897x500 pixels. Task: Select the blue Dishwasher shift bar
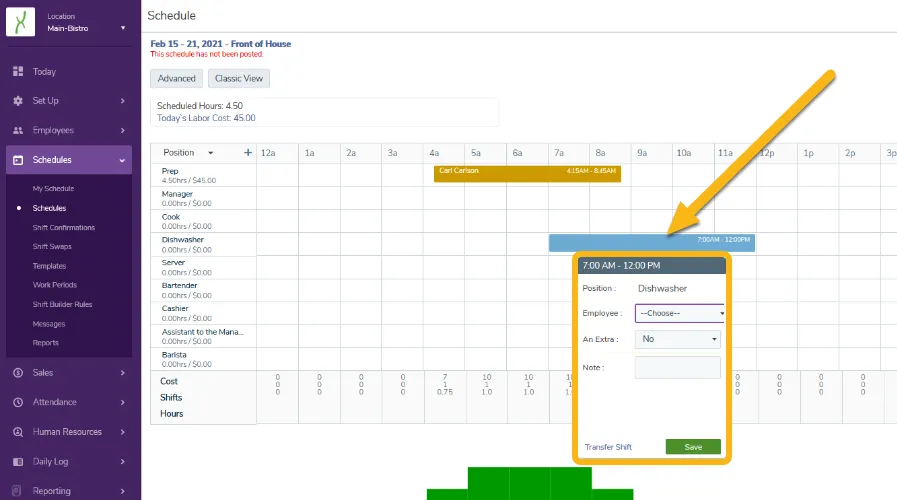tap(652, 243)
